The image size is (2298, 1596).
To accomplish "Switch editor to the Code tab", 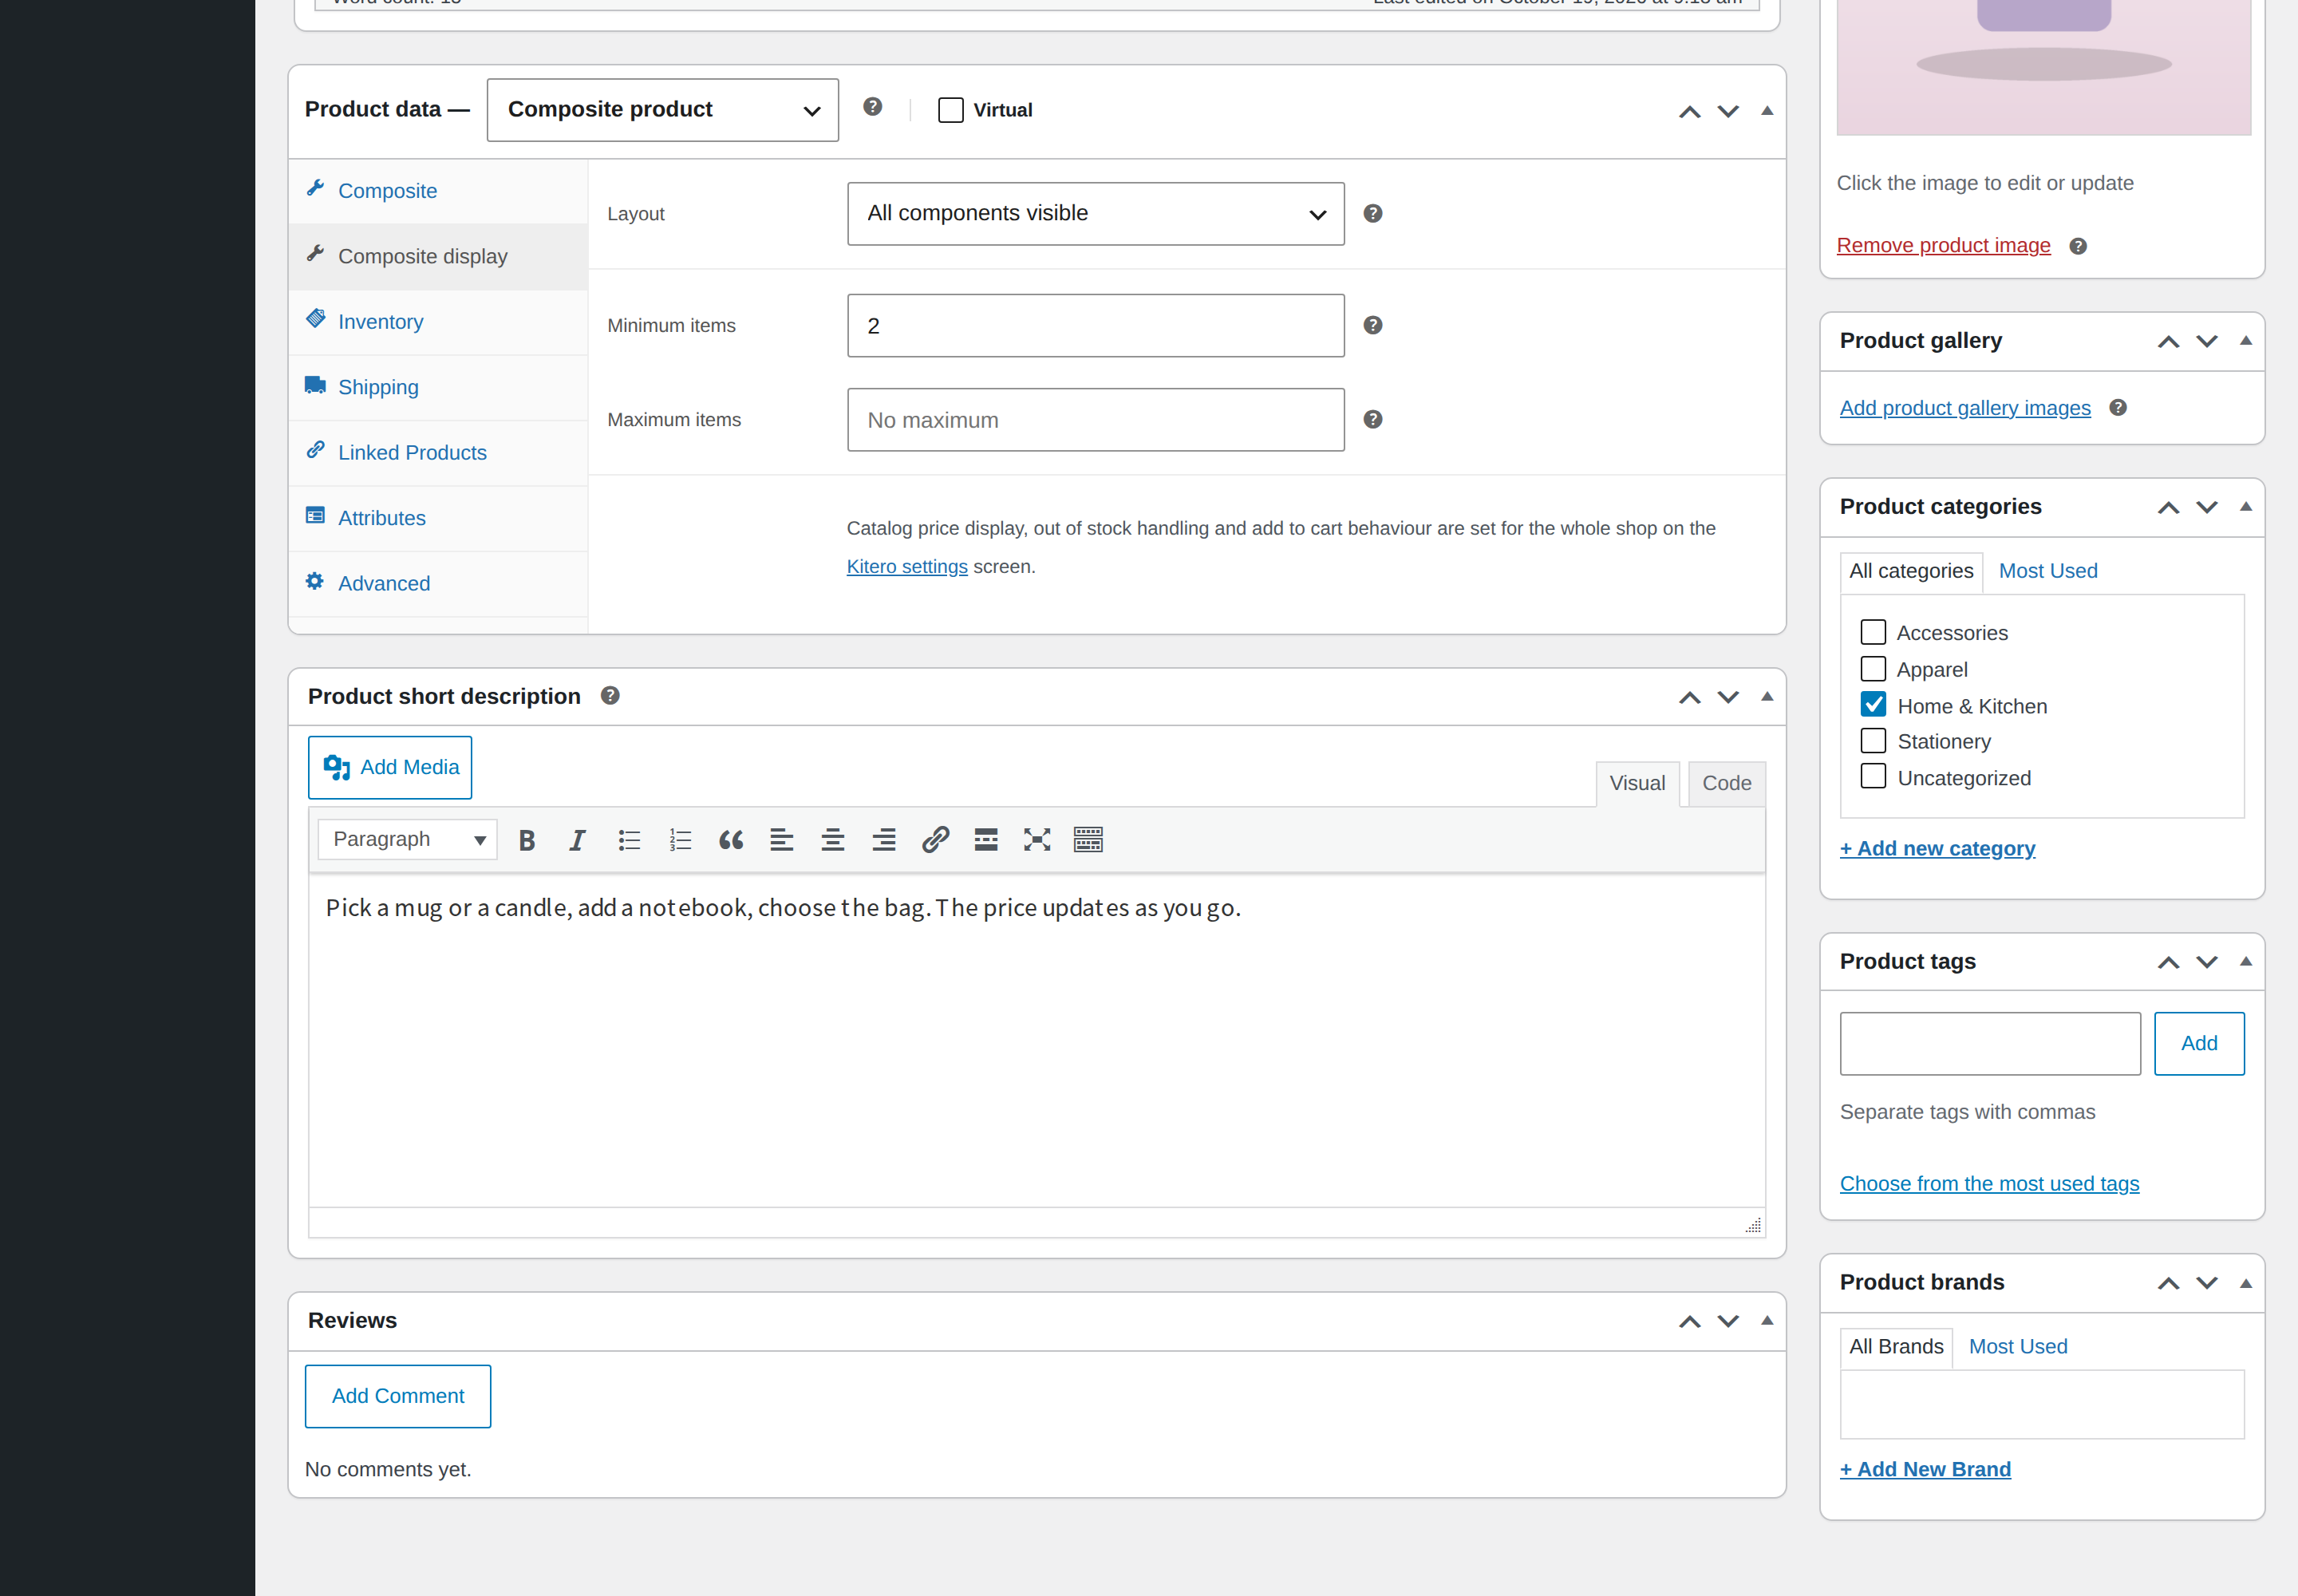I will pyautogui.click(x=1727, y=783).
